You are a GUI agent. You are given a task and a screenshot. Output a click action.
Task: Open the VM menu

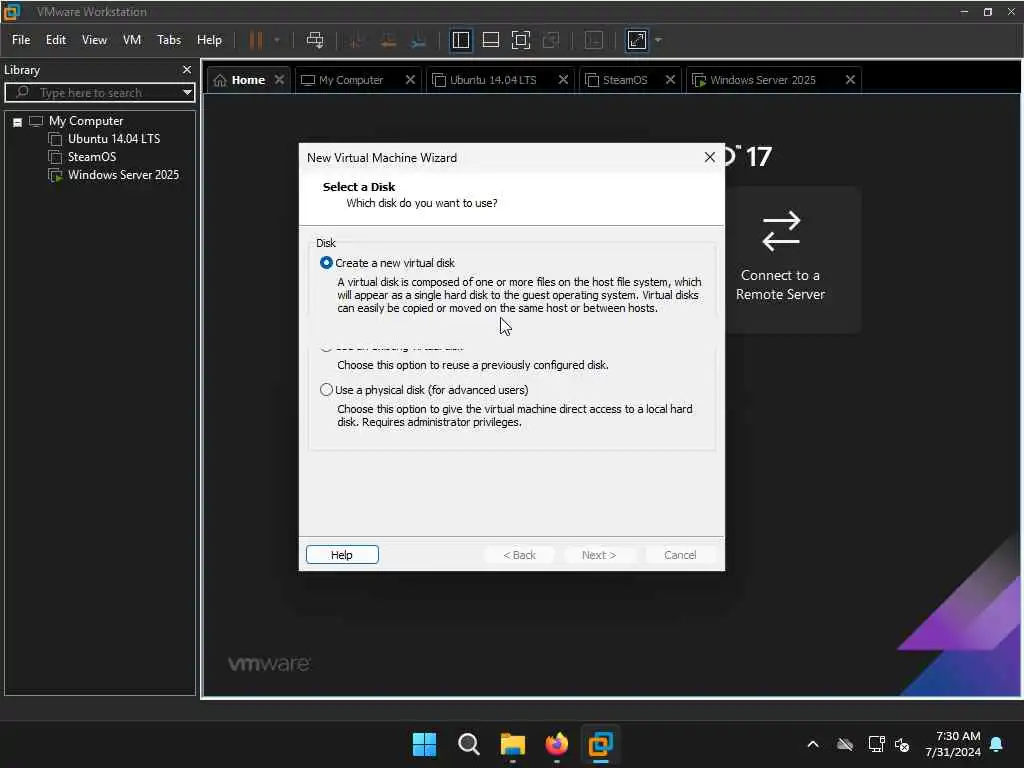(x=132, y=40)
